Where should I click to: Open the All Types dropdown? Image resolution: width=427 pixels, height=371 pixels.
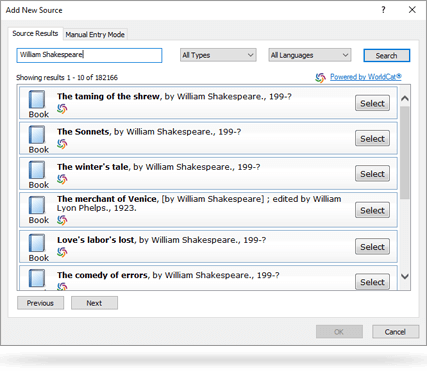point(218,55)
